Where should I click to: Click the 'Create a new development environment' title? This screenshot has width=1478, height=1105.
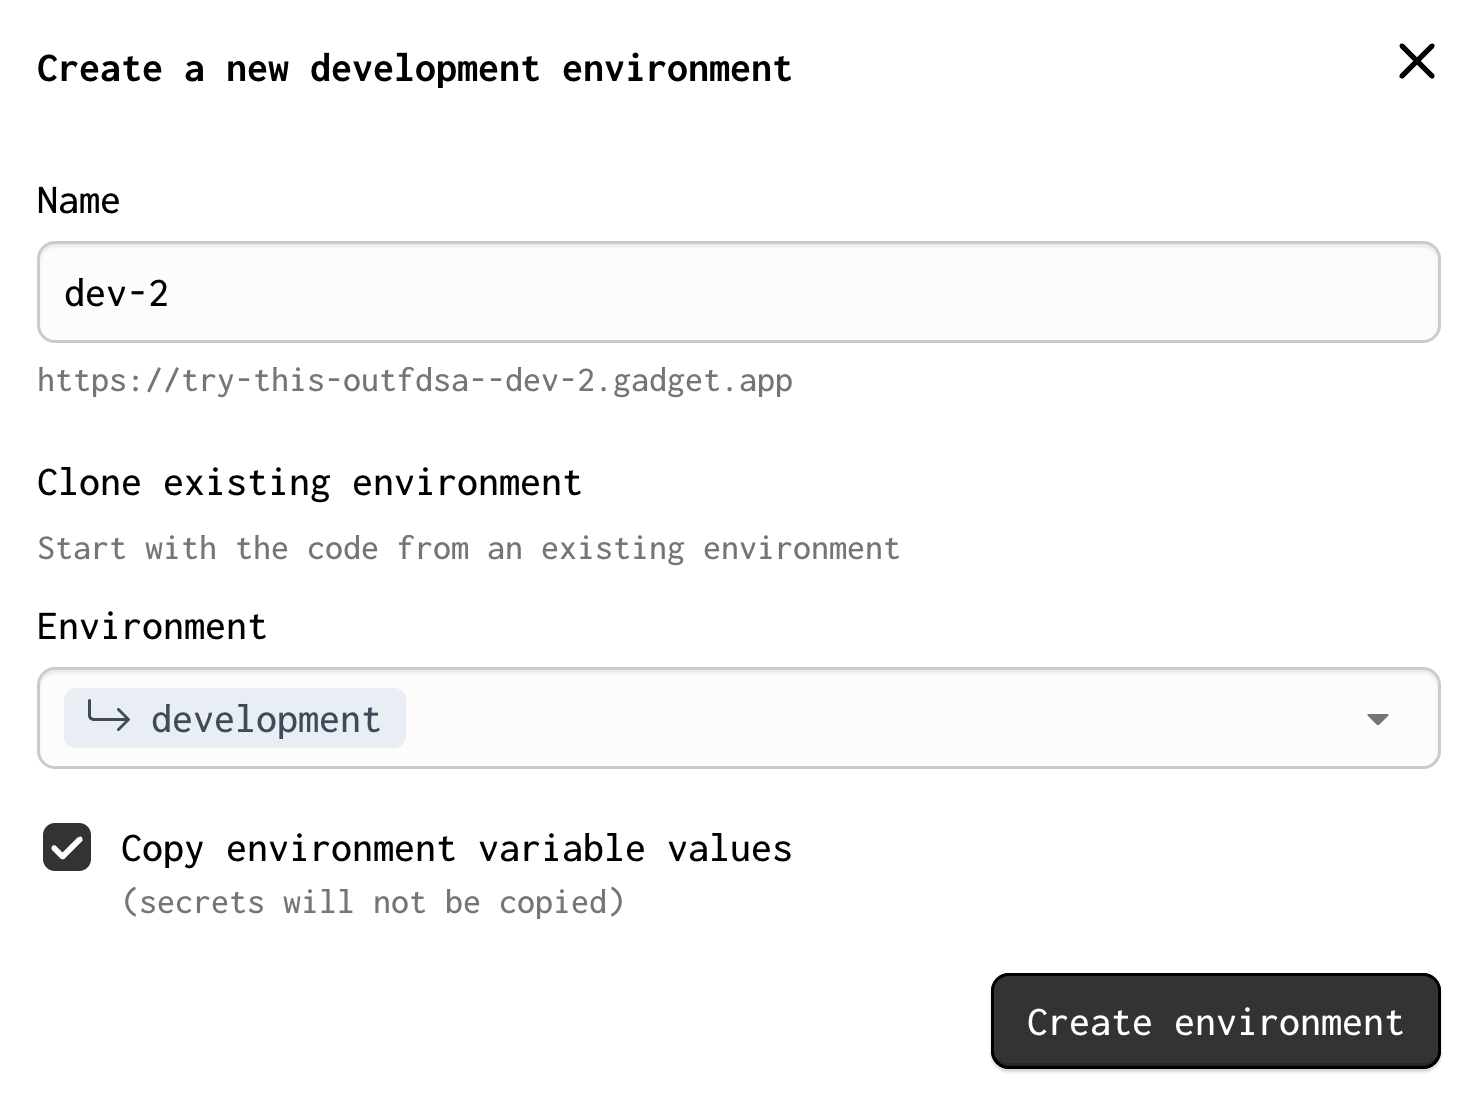(x=414, y=69)
